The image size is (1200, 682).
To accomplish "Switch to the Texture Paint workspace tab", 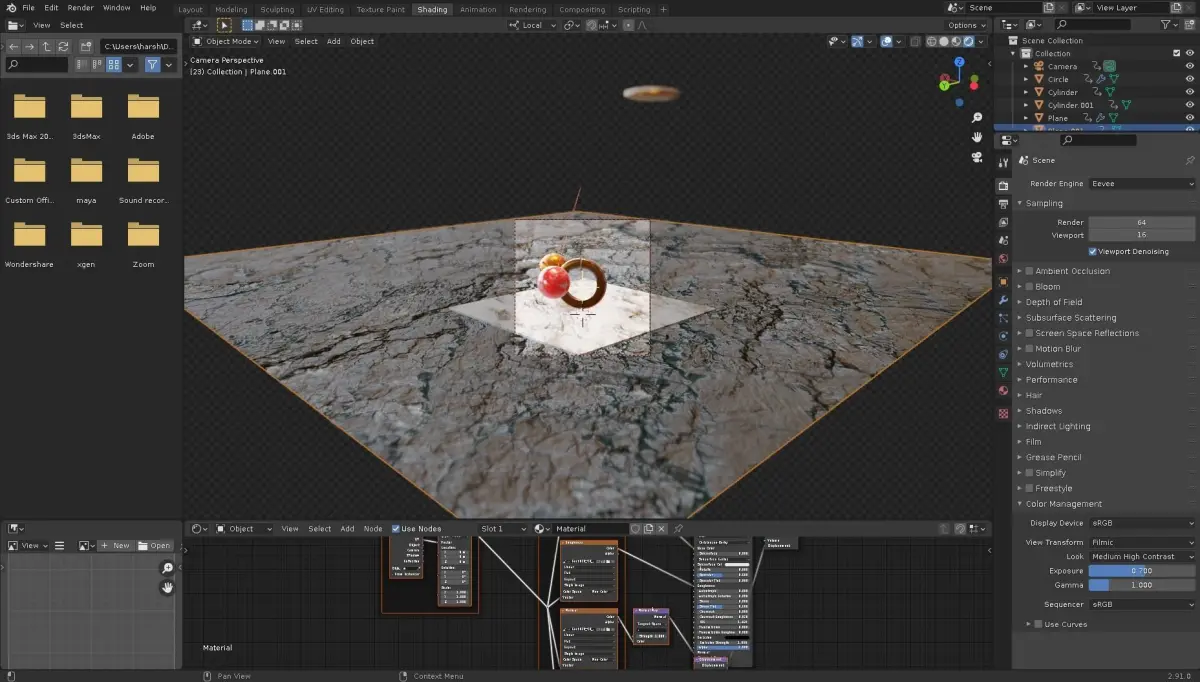I will 380,10.
